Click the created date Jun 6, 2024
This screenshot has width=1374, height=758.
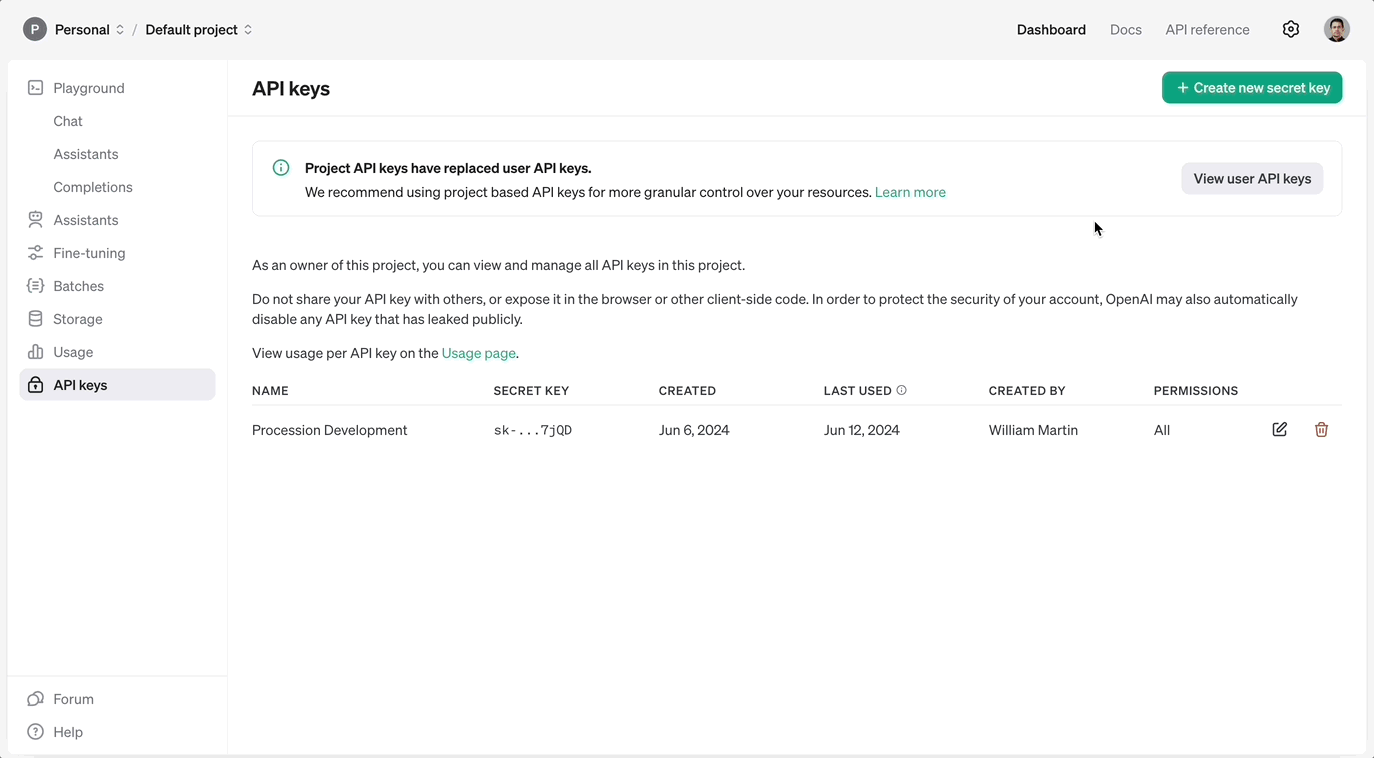(x=694, y=430)
